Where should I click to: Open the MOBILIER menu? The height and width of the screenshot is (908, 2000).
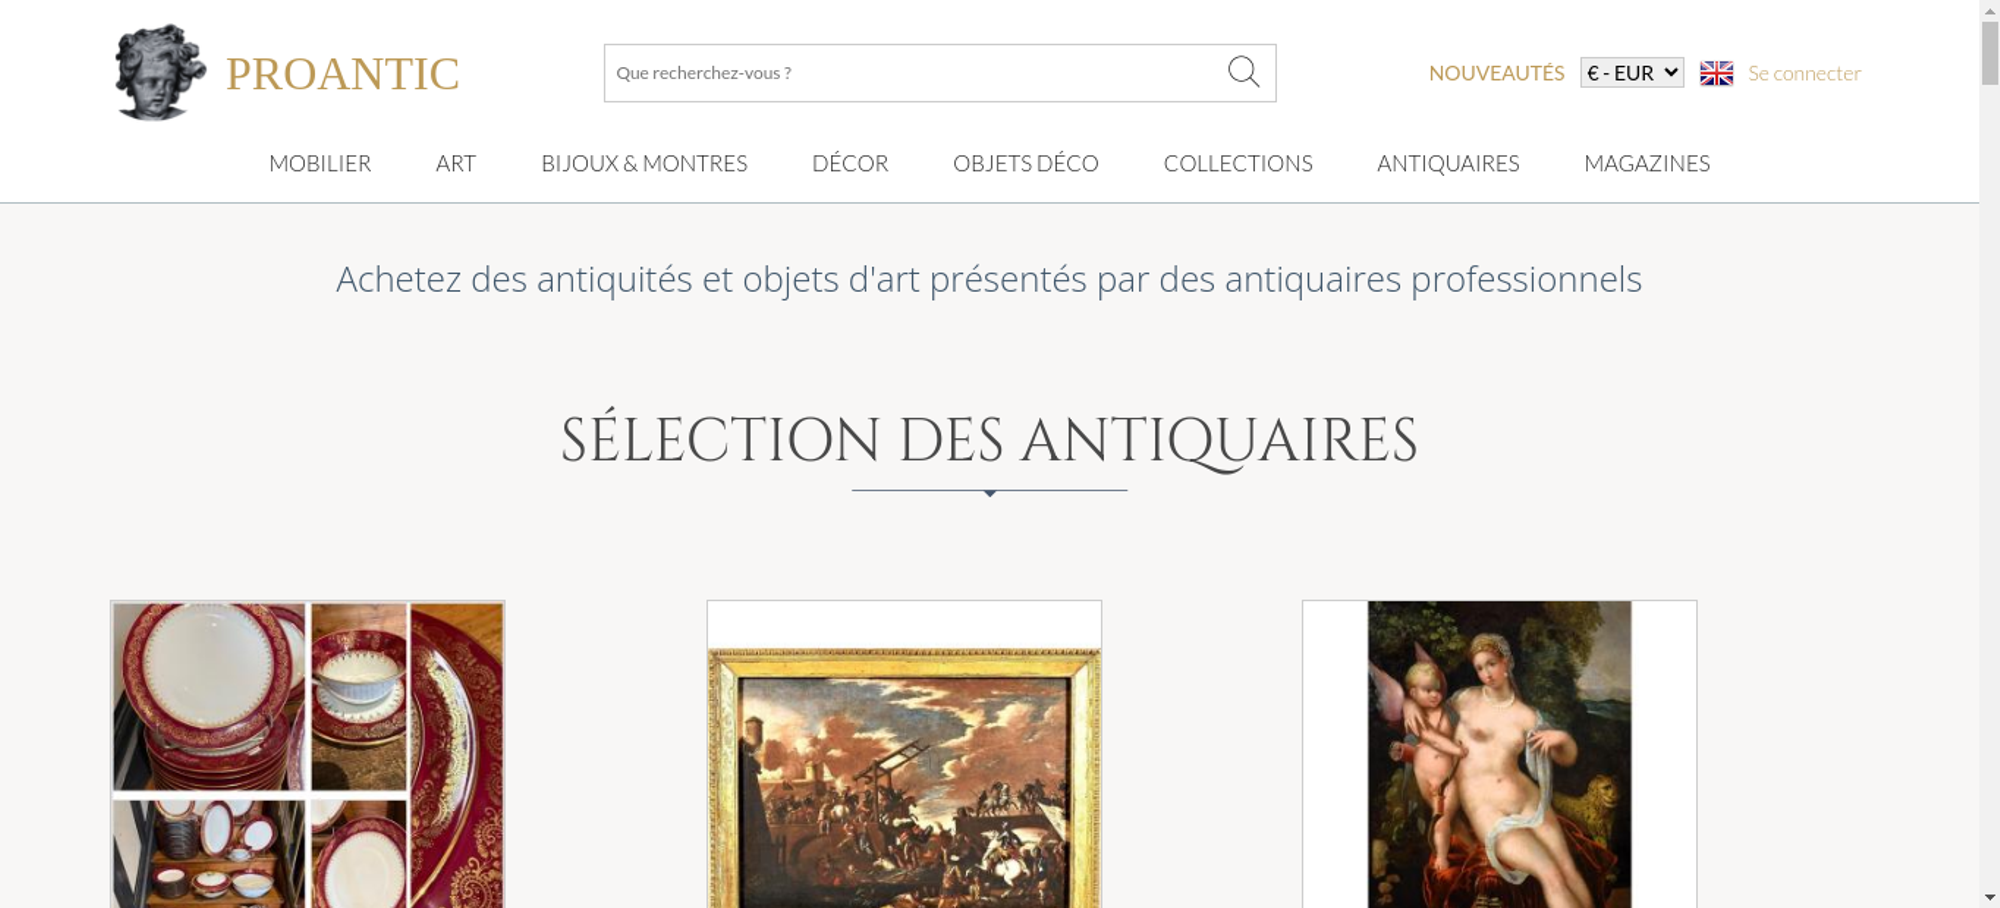(x=320, y=163)
